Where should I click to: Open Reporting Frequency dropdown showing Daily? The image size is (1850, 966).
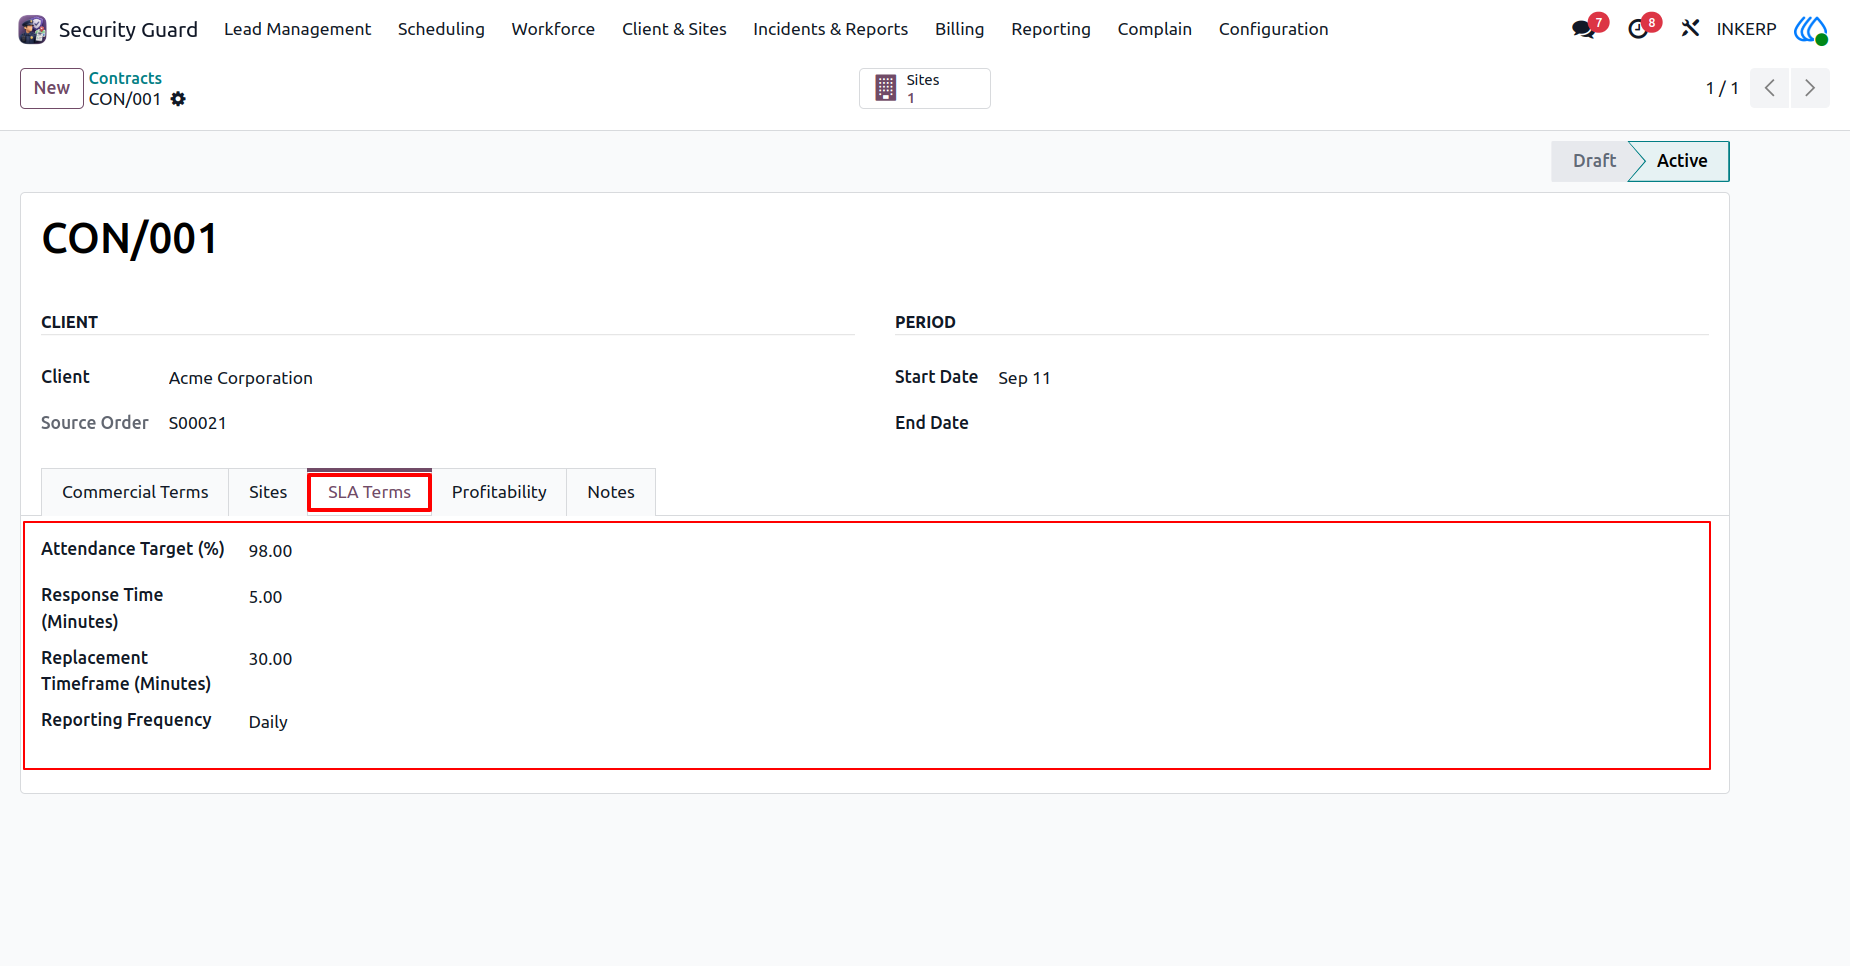(x=268, y=722)
